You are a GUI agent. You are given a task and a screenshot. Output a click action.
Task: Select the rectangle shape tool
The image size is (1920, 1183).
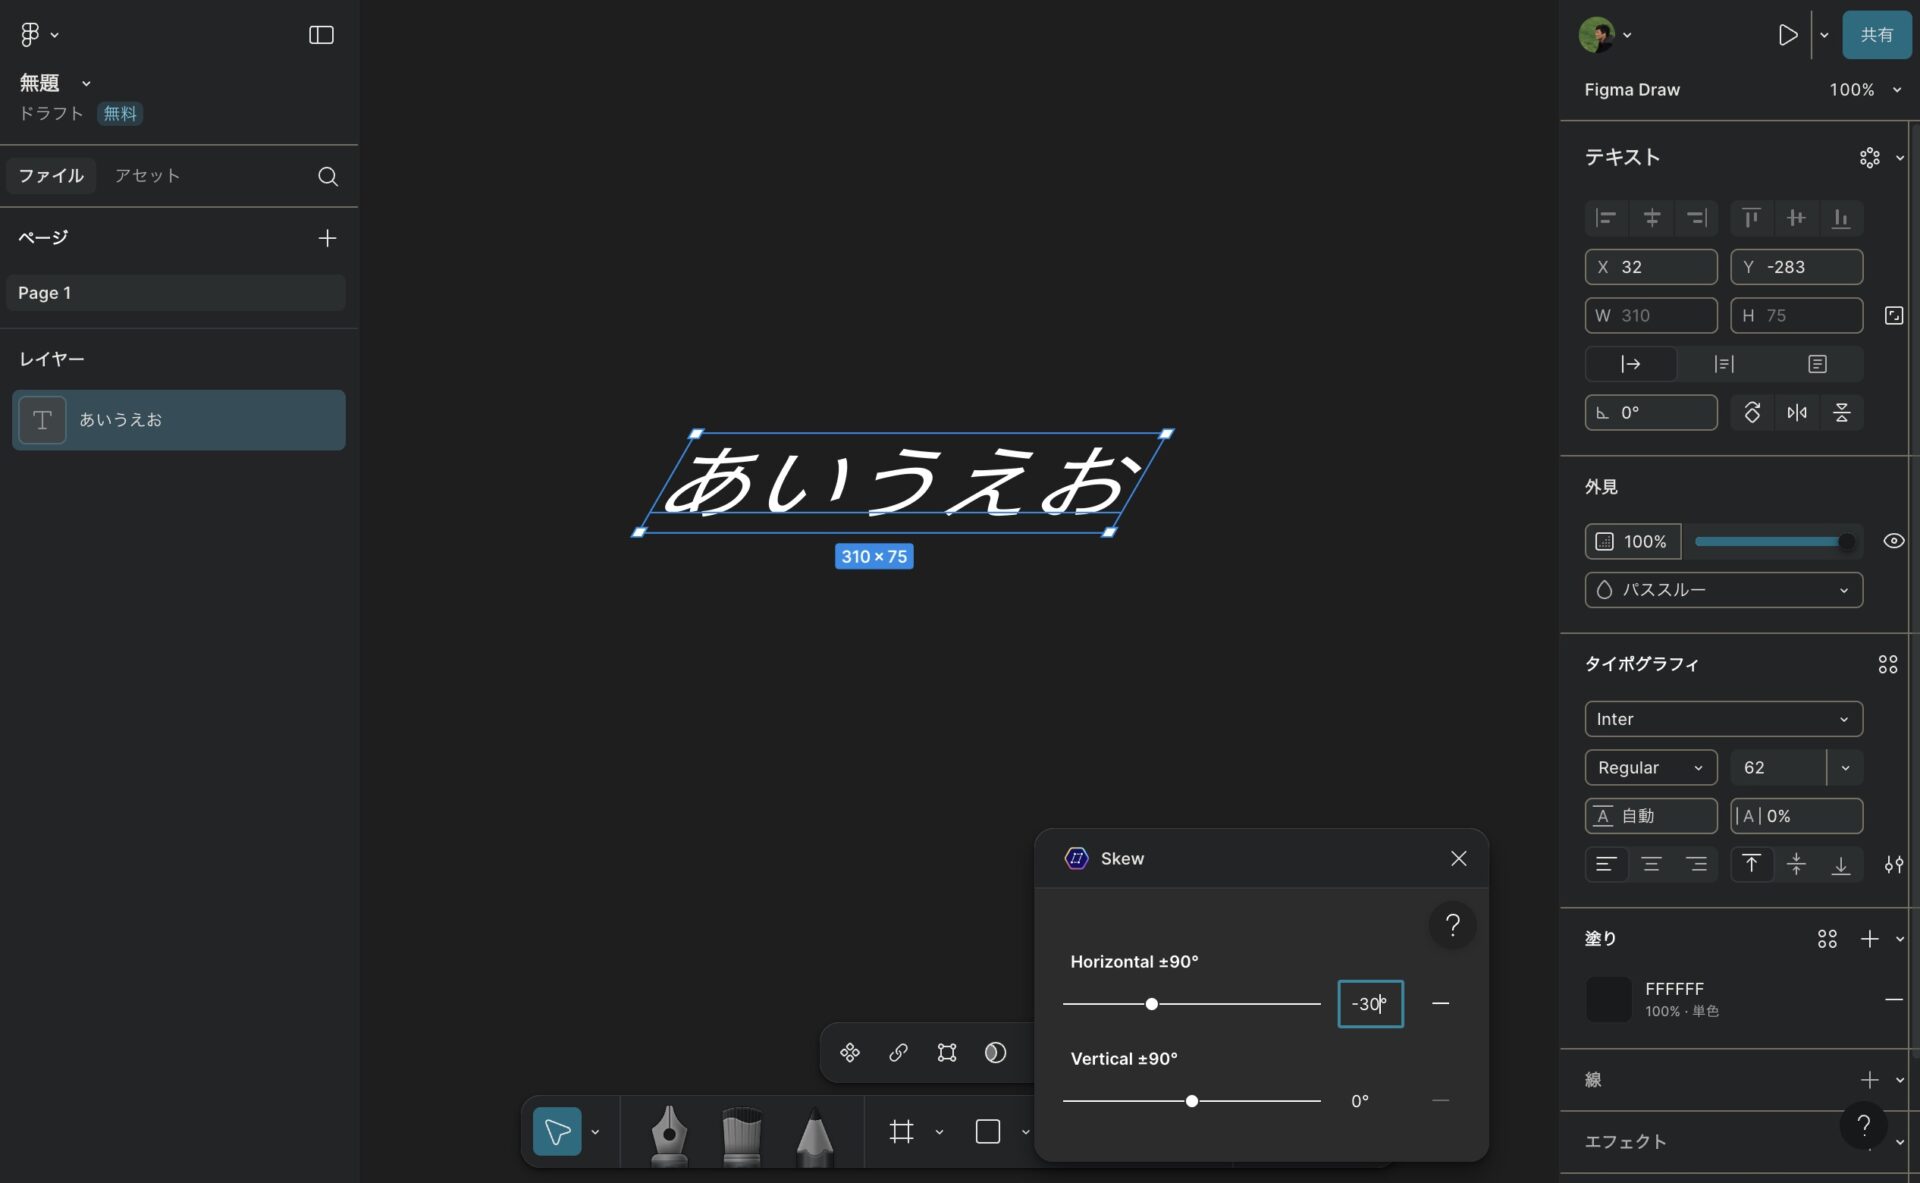[x=988, y=1132]
